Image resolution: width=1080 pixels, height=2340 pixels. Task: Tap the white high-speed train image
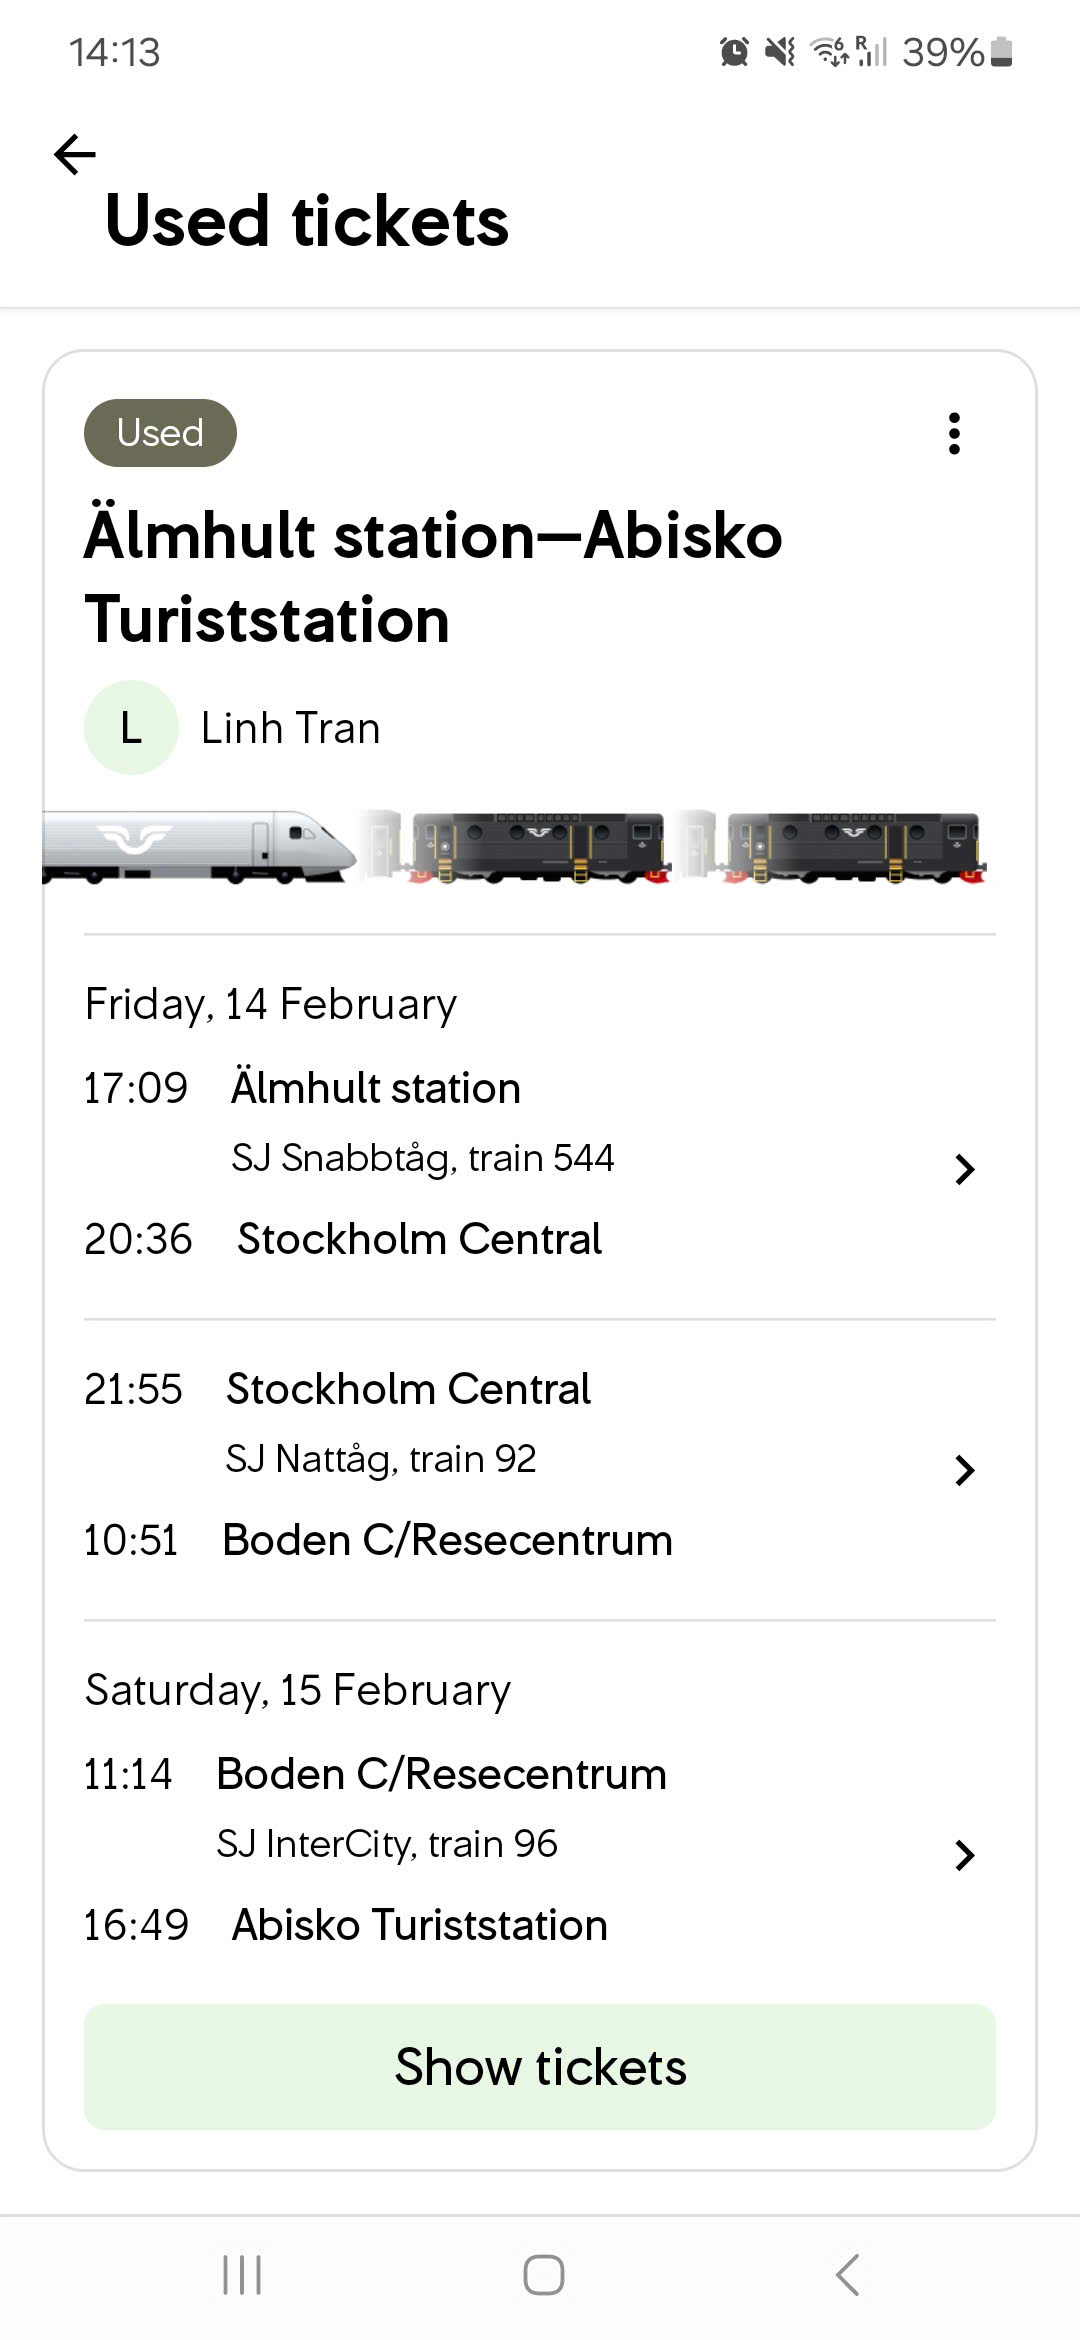(x=200, y=848)
